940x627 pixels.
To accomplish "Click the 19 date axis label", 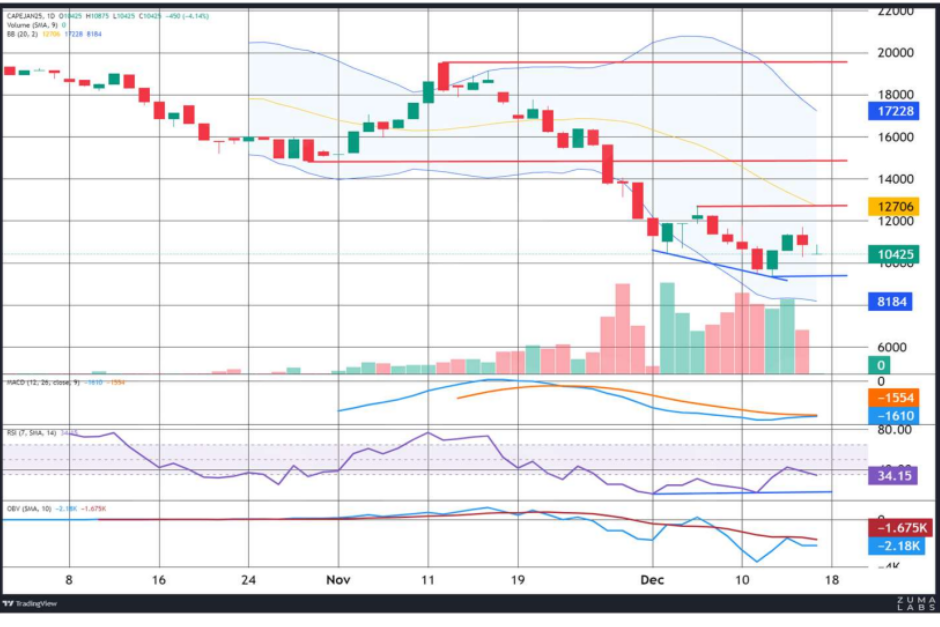I will pos(517,580).
